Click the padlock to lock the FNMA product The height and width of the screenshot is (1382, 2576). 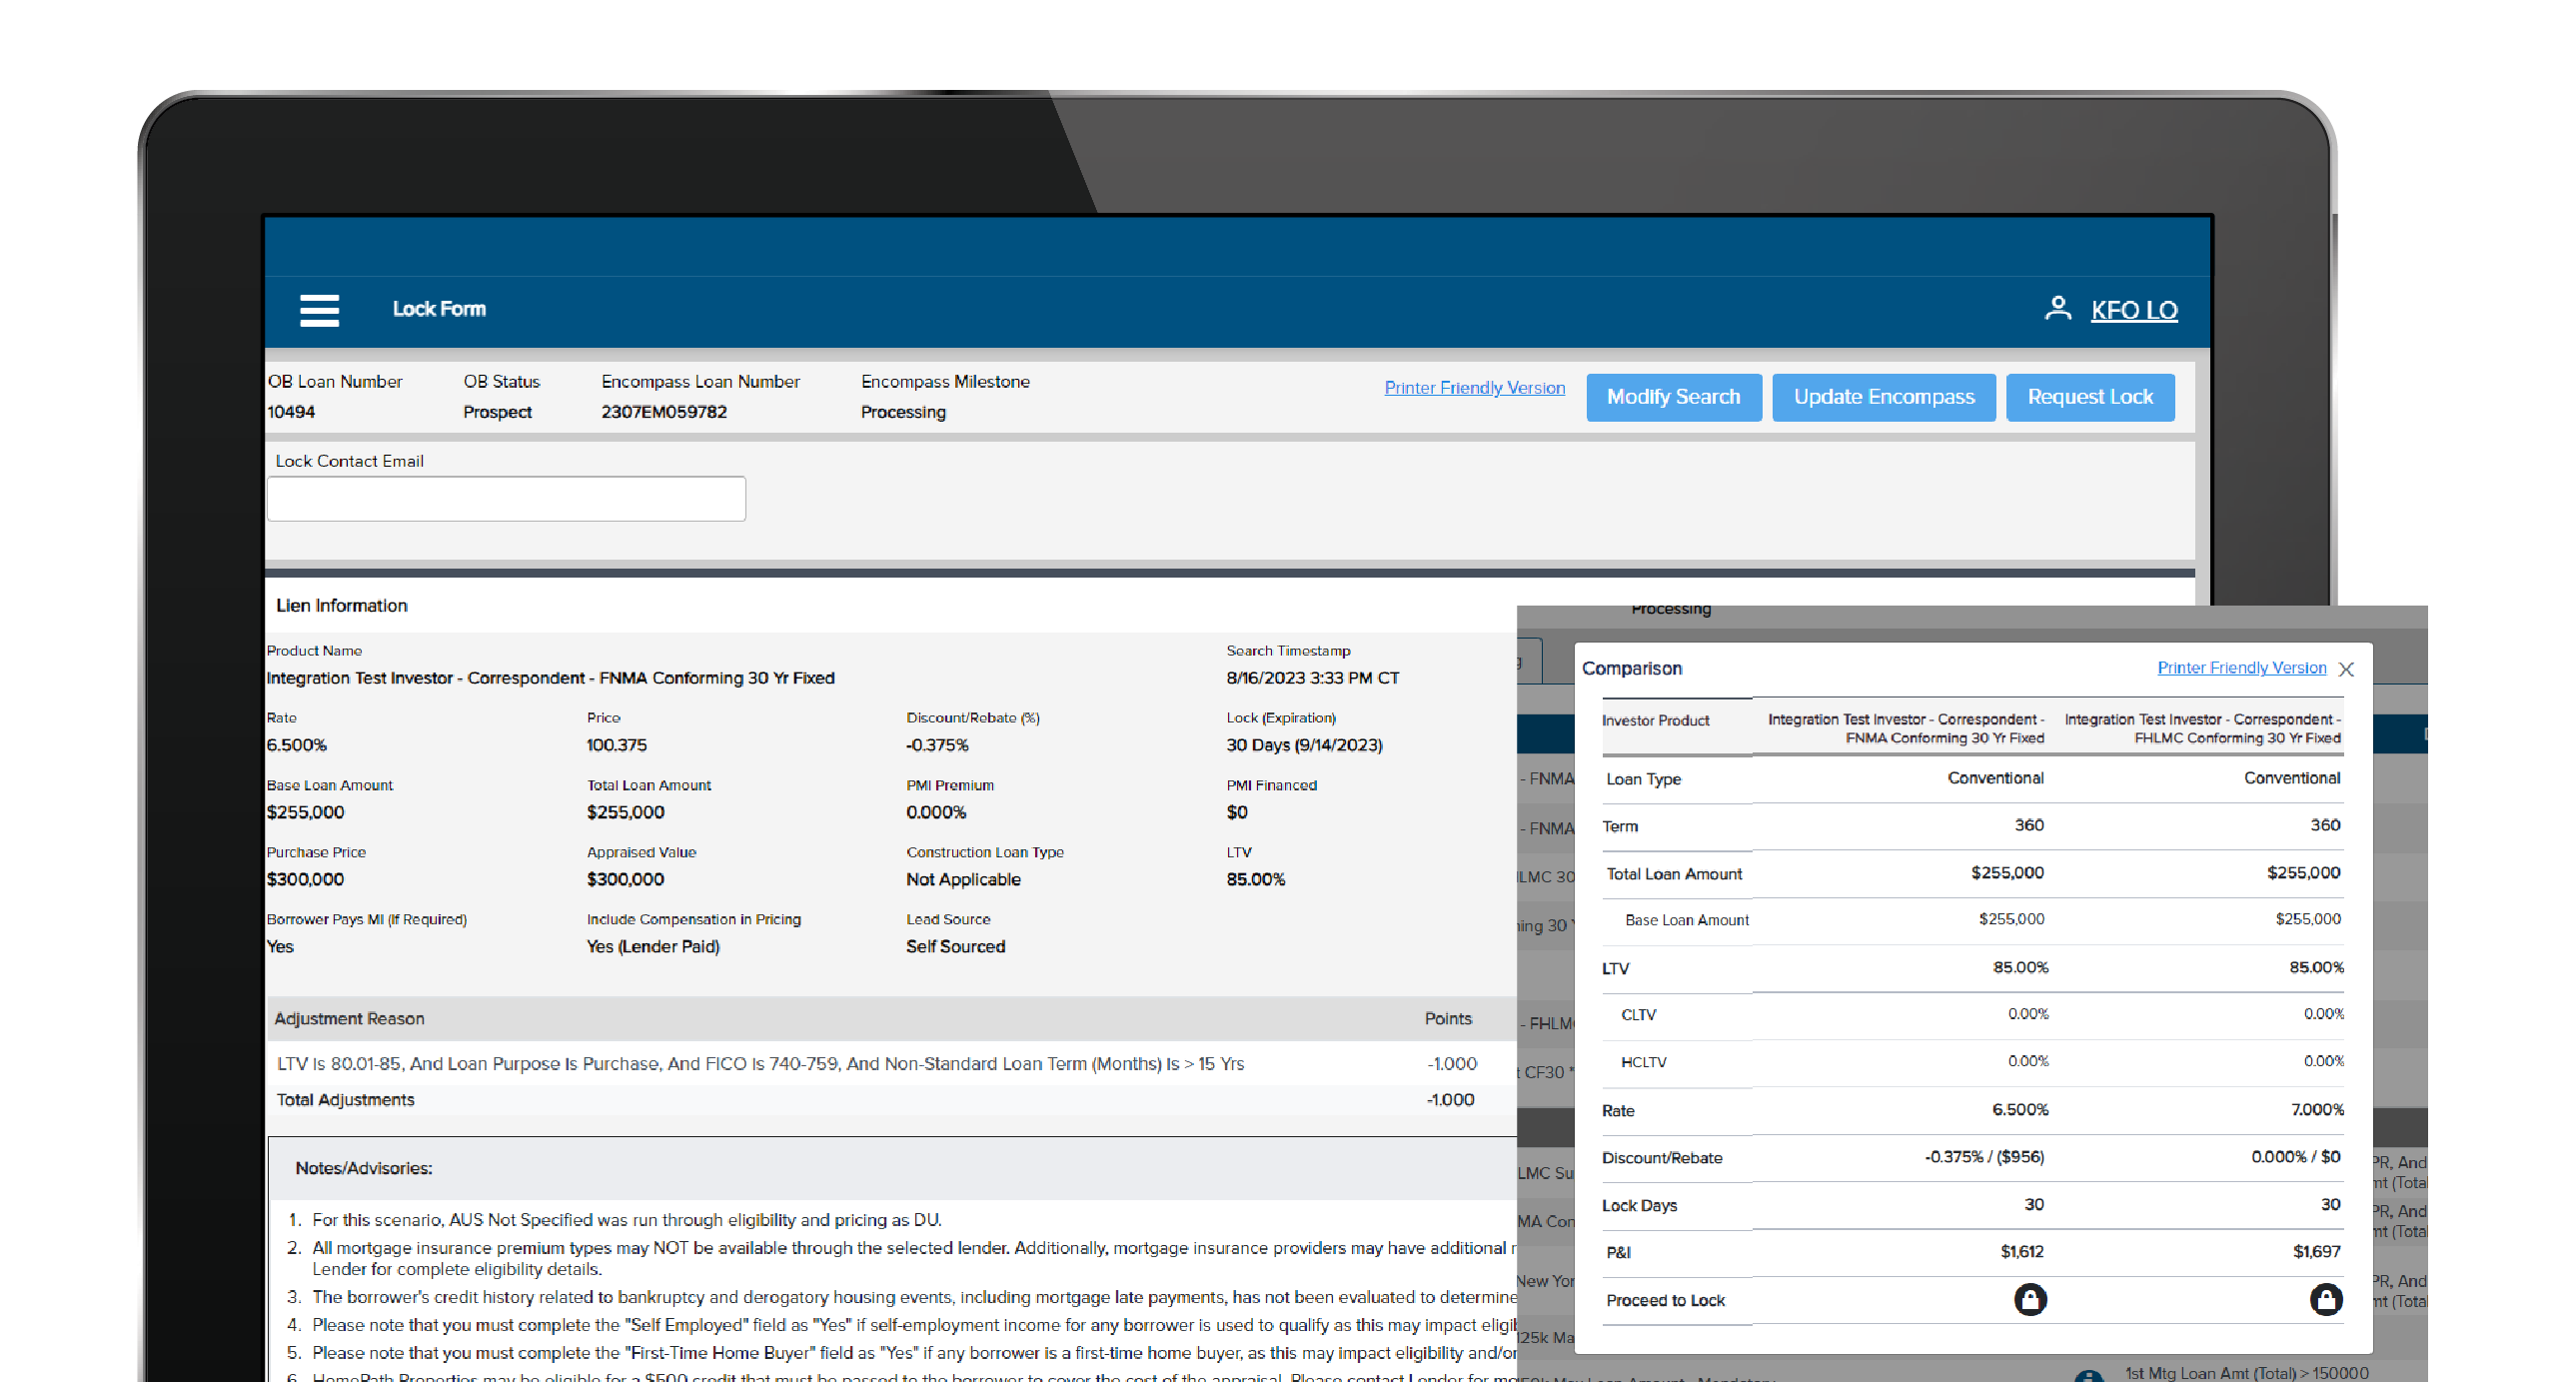coord(2030,1300)
